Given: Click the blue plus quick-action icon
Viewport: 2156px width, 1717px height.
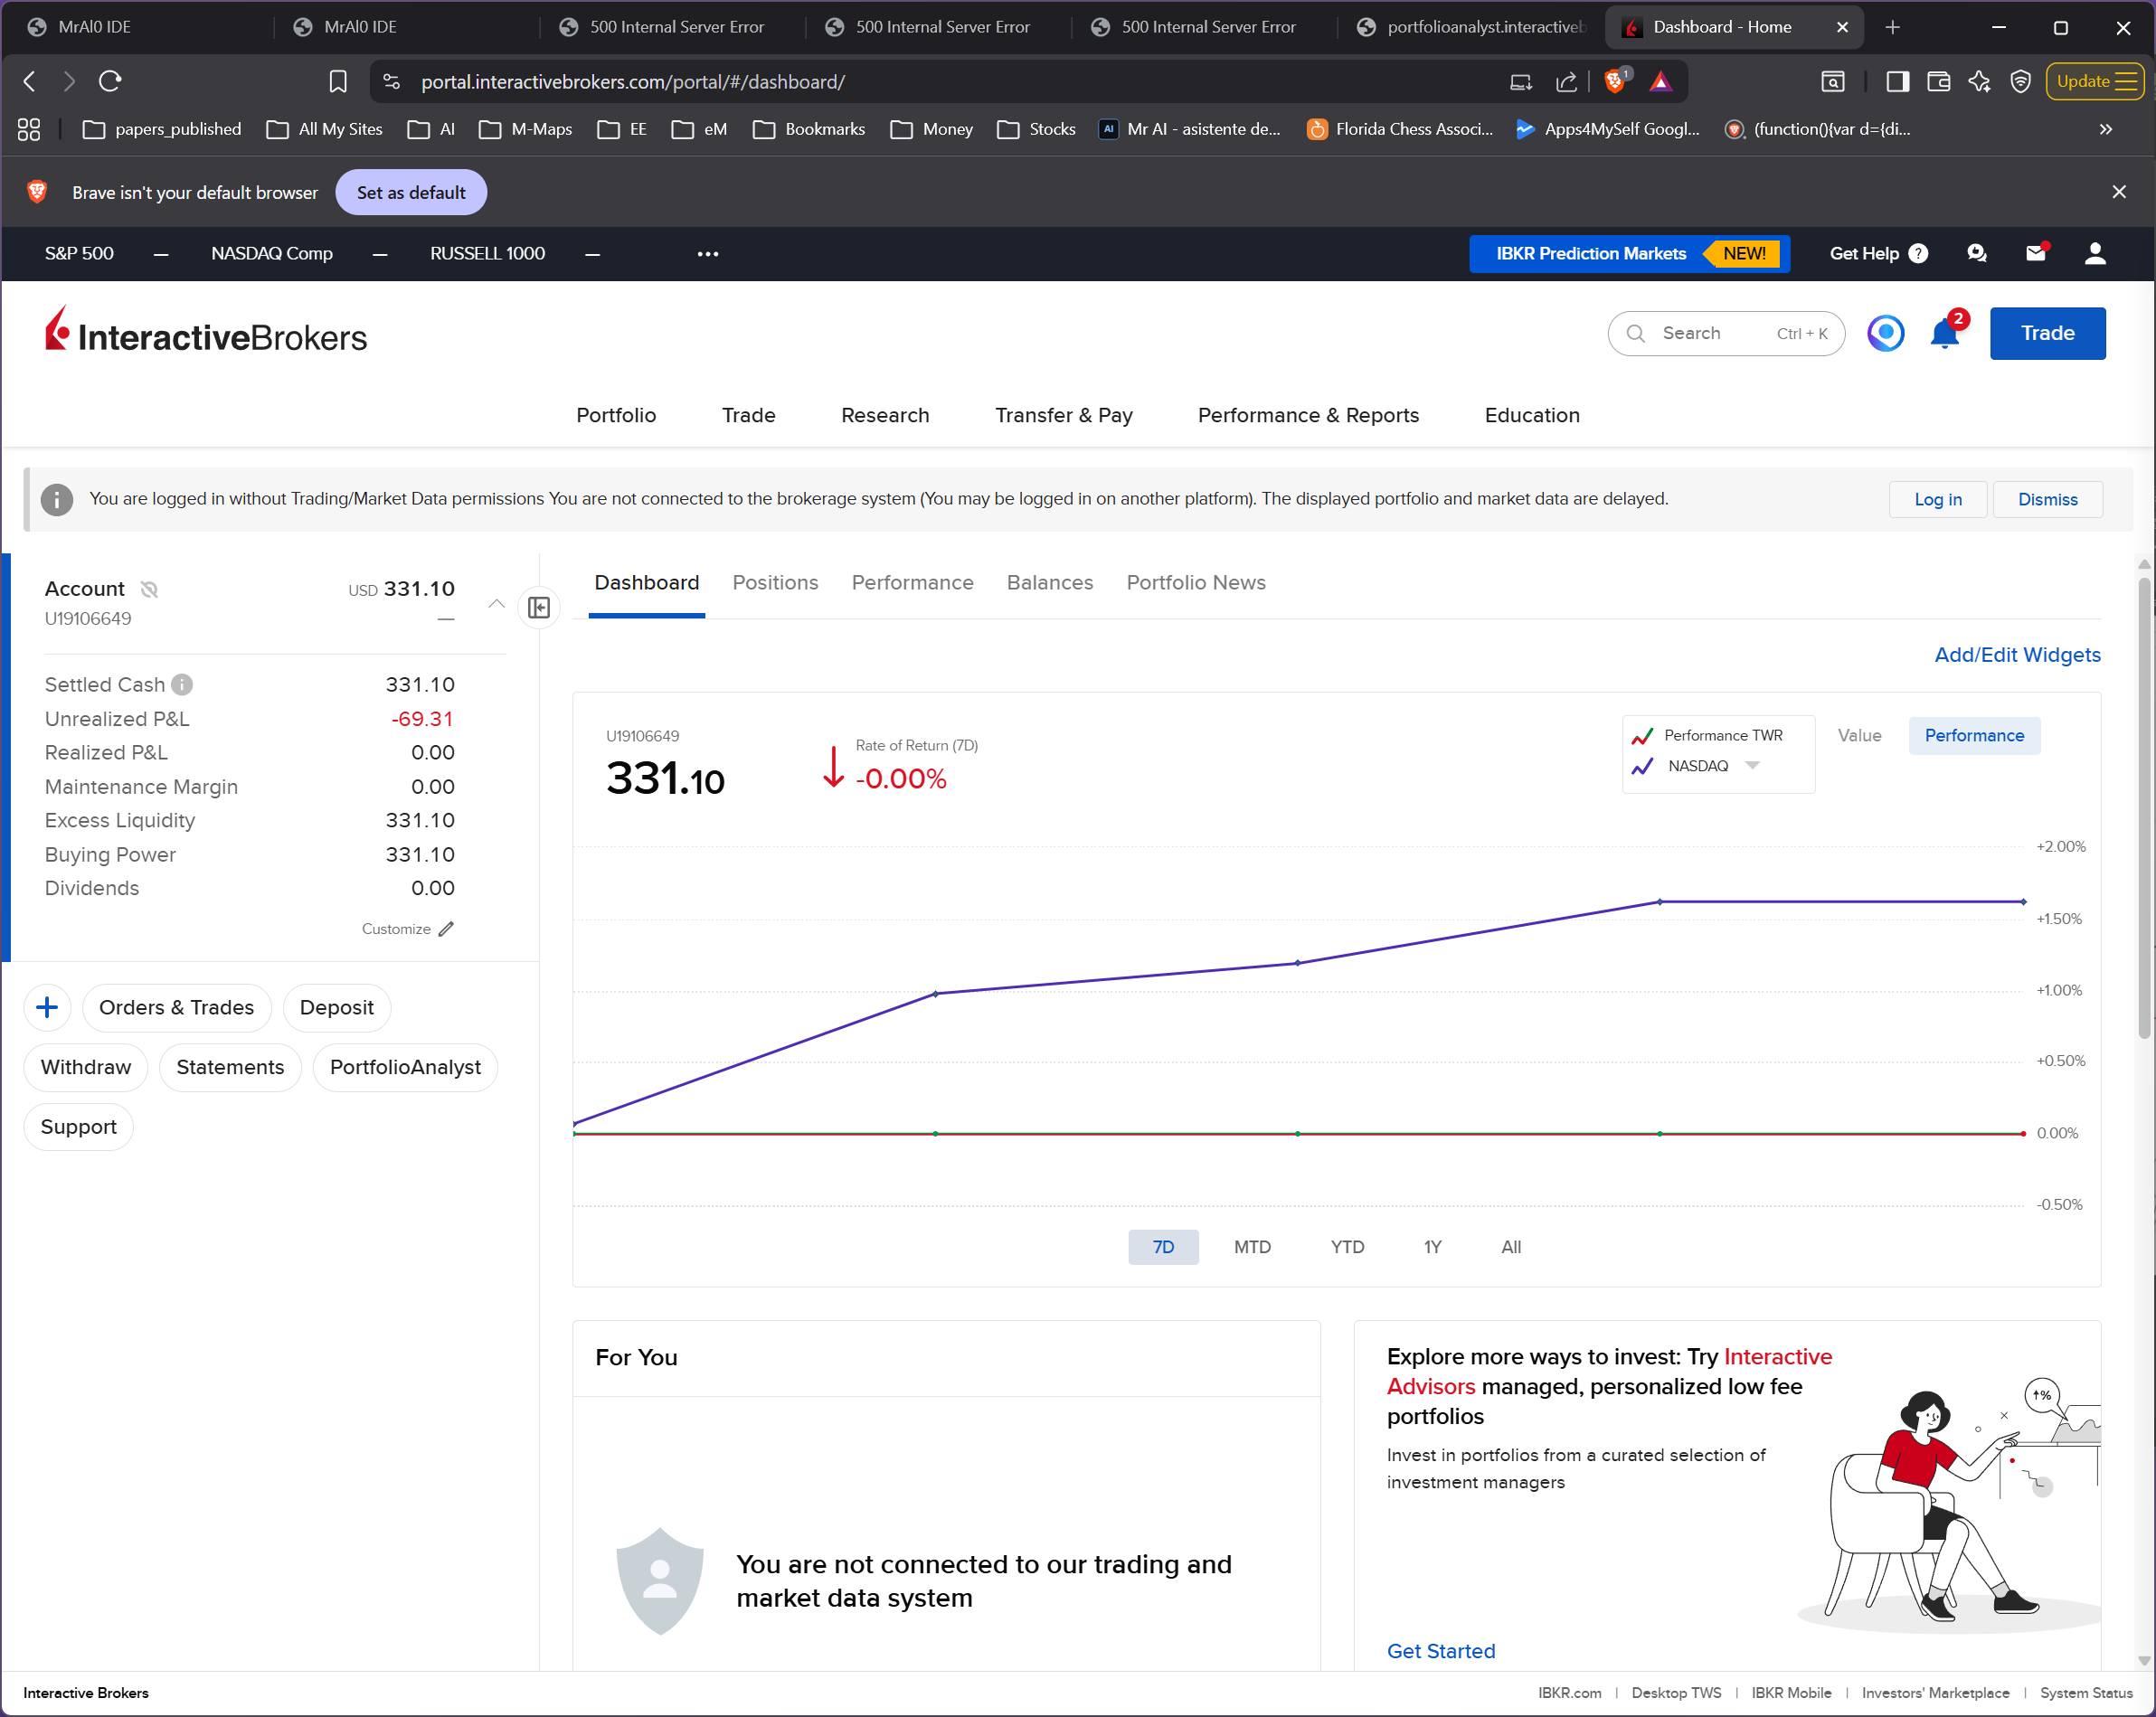Looking at the screenshot, I should point(47,1007).
